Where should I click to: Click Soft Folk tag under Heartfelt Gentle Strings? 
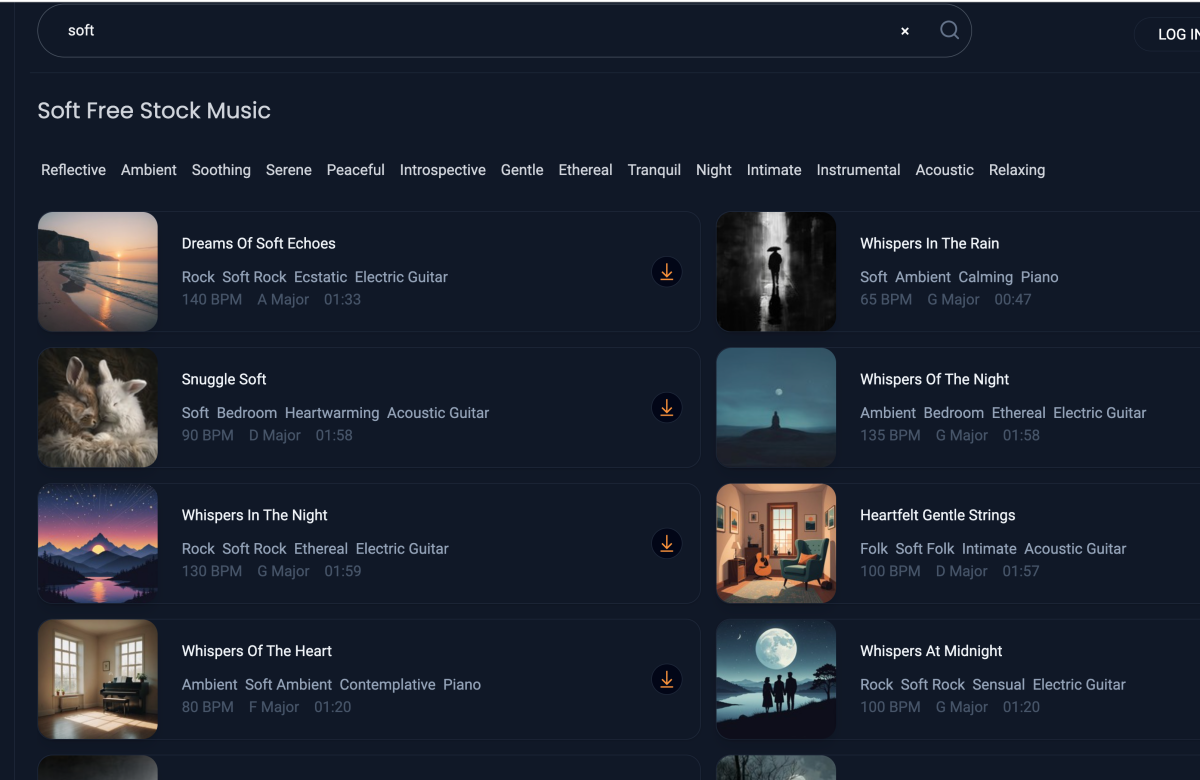tap(925, 549)
